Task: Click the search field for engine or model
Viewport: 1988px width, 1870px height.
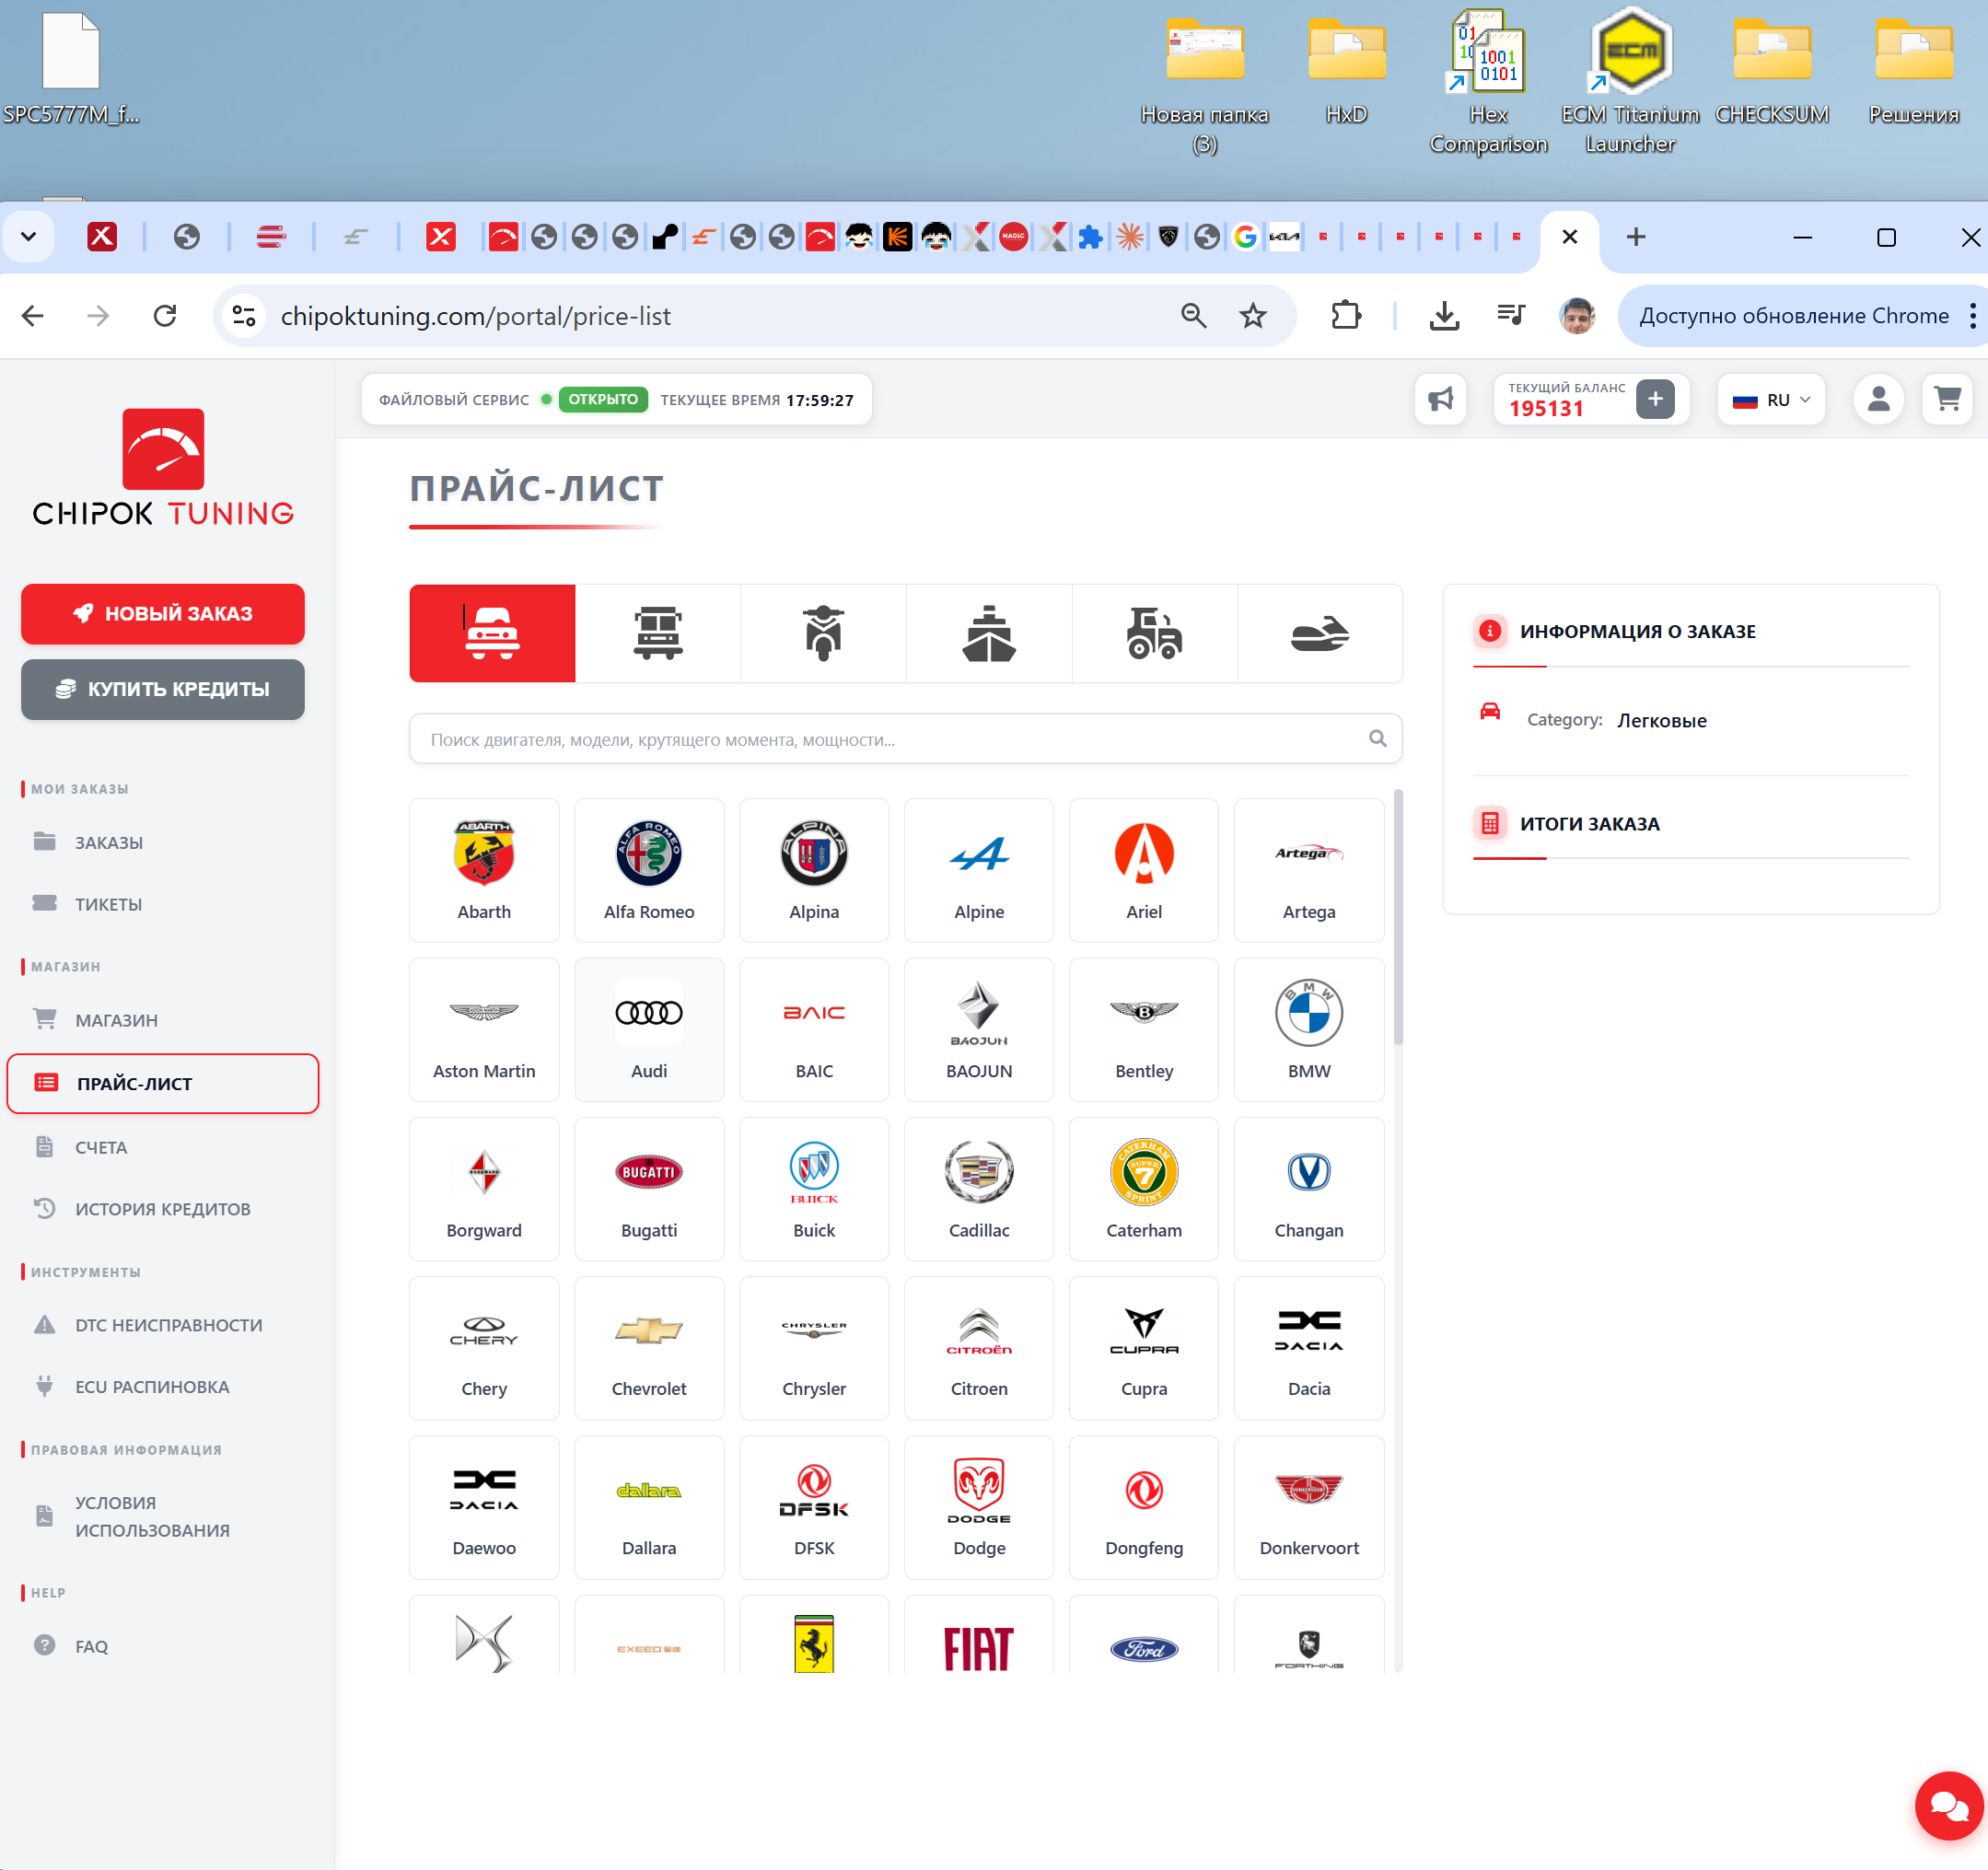Action: point(905,739)
